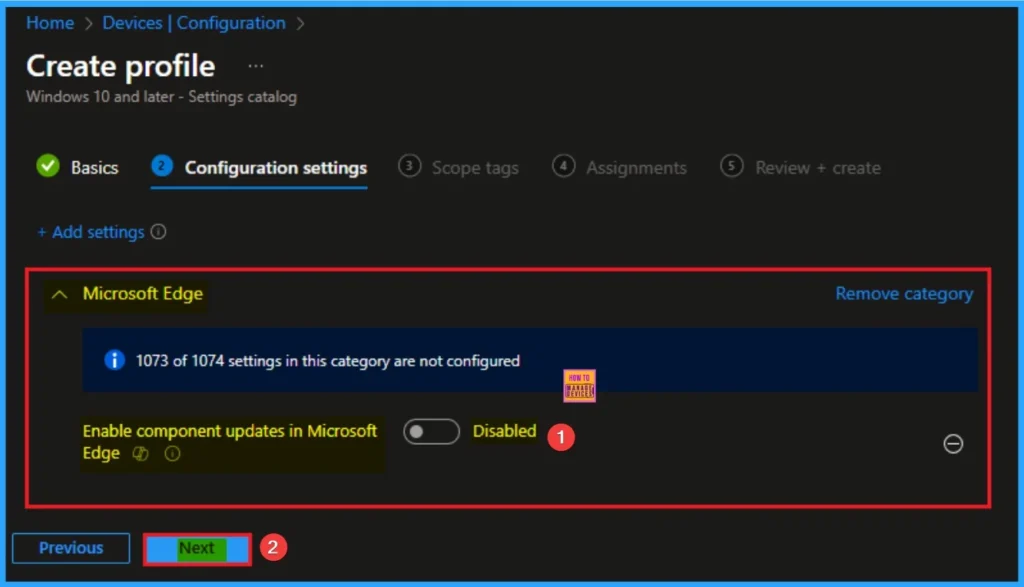Image resolution: width=1024 pixels, height=587 pixels.
Task: Open the ellipsis menu beside Create profile
Action: coord(255,66)
